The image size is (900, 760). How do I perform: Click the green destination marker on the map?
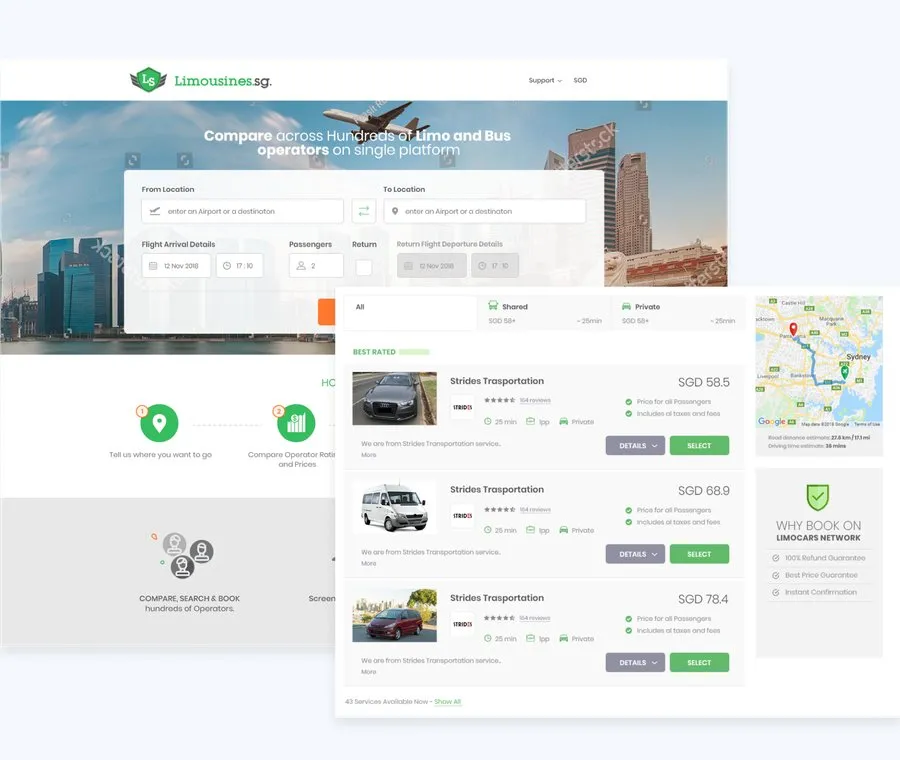click(x=844, y=372)
